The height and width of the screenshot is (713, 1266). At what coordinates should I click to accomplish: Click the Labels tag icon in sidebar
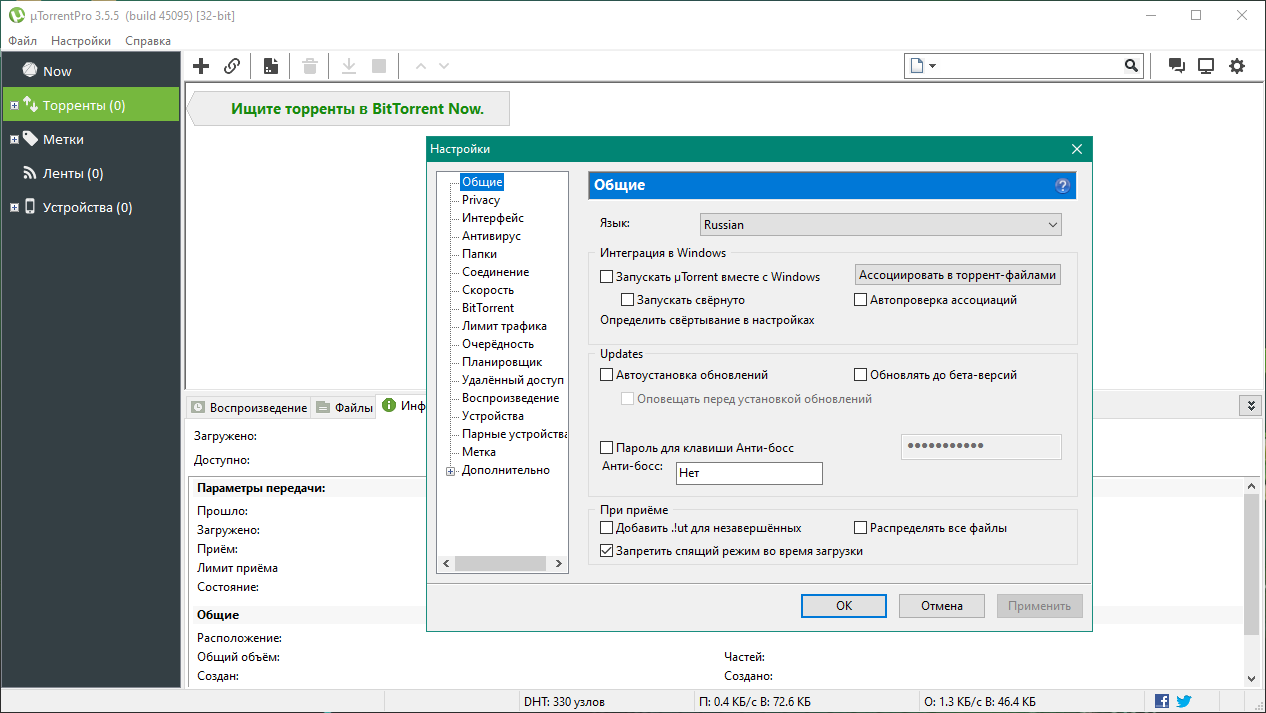coord(30,138)
